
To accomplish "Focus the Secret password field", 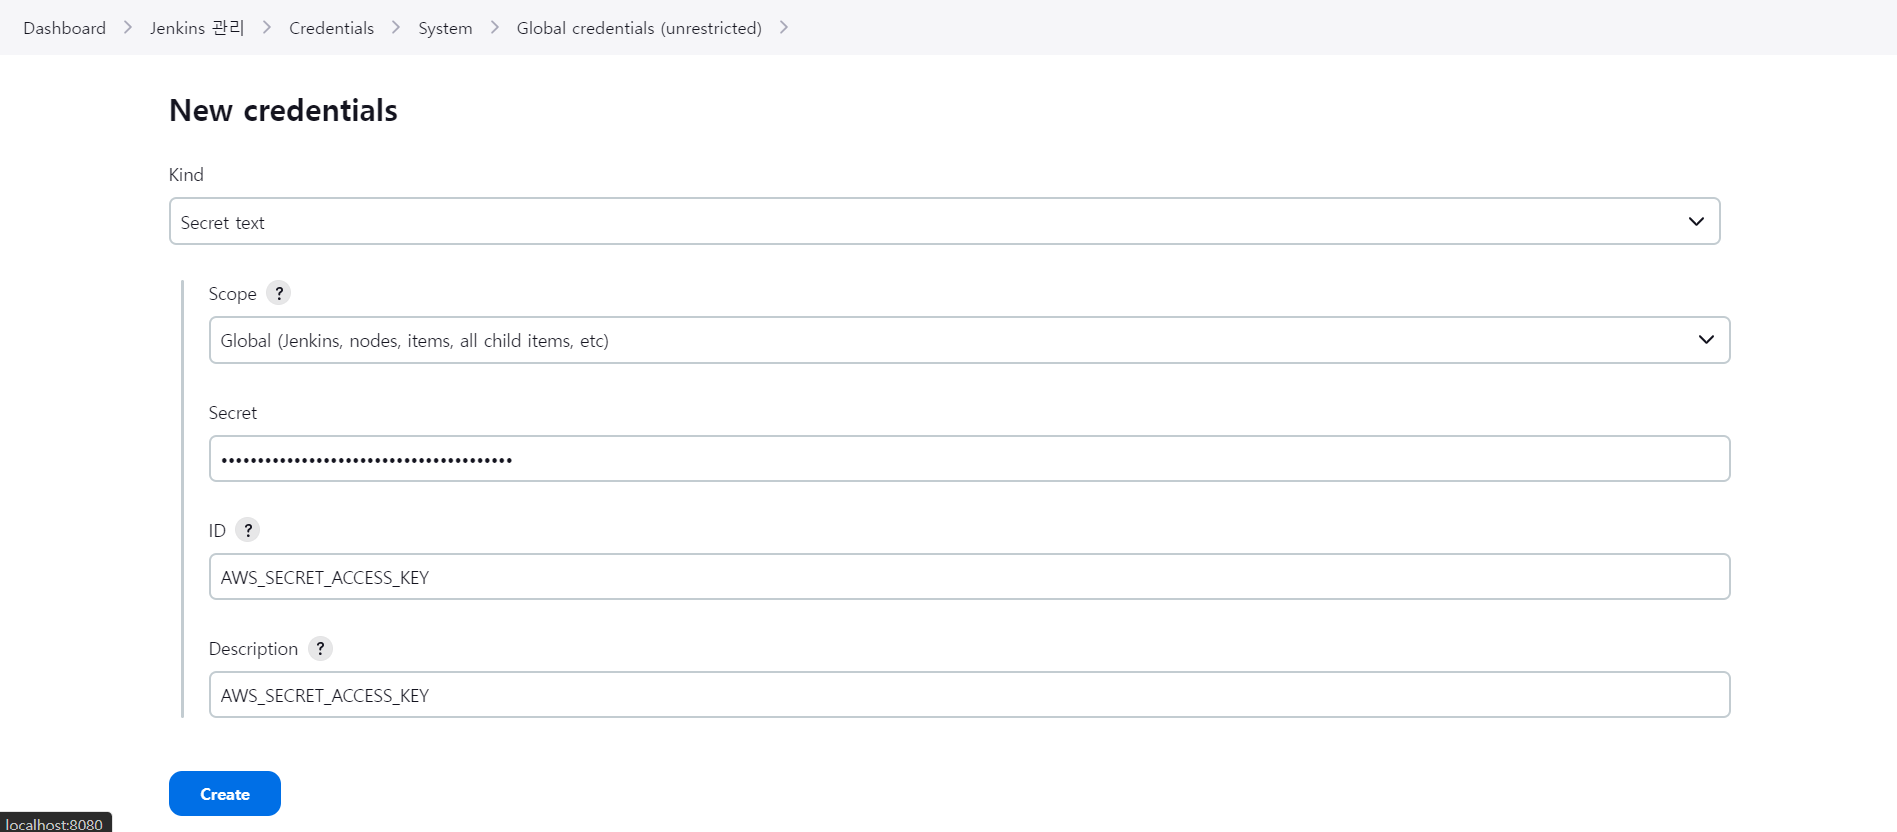I will point(969,458).
